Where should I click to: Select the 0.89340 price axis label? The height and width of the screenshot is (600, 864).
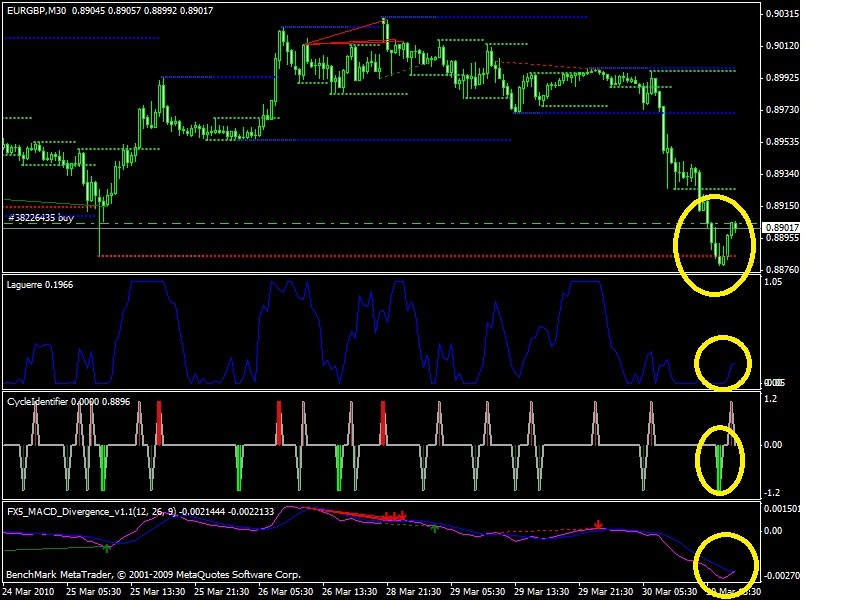coord(782,174)
